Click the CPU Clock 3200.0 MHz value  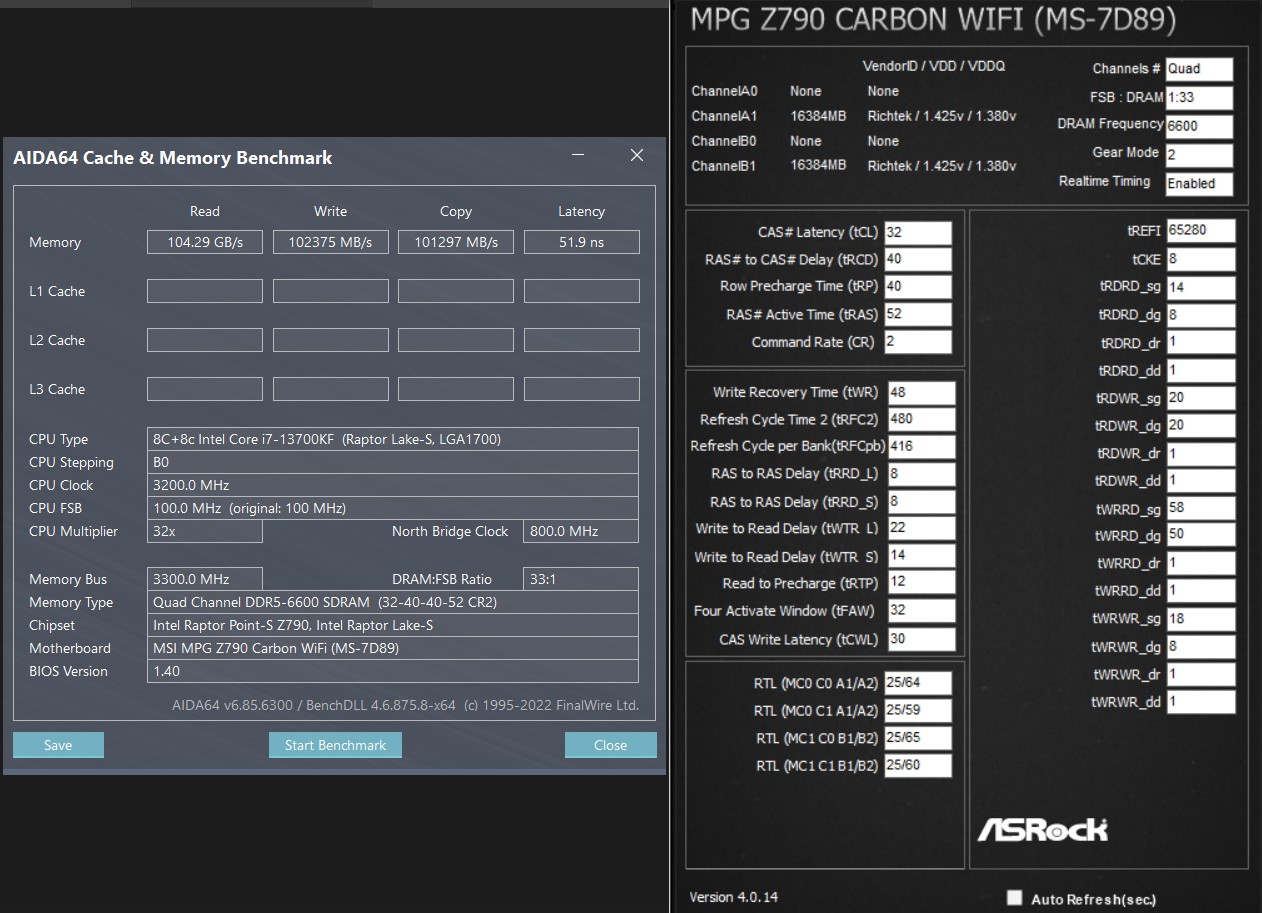point(393,485)
